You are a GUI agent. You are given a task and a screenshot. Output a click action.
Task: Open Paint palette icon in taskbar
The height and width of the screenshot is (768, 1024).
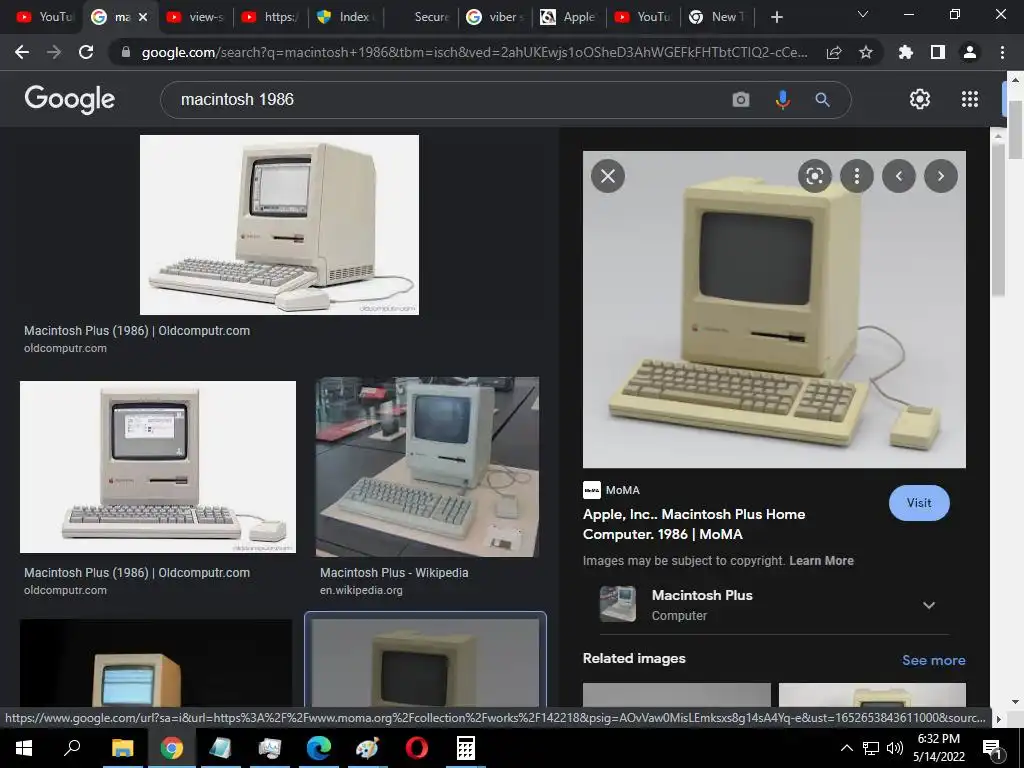pos(367,748)
